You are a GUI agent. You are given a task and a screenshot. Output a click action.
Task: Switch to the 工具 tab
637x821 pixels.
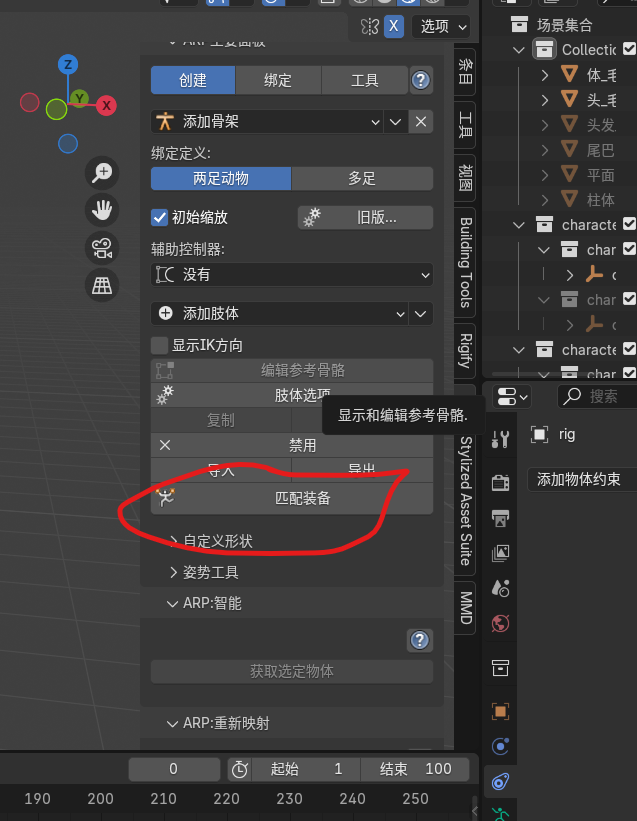tap(364, 80)
